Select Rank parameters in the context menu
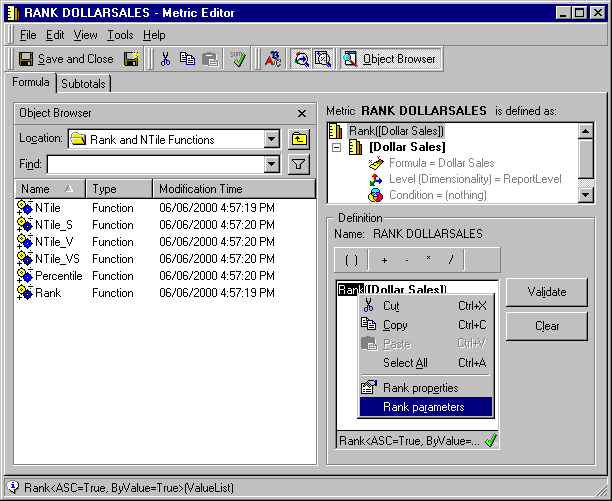Screen dimensions: 612x501 pyautogui.click(x=426, y=407)
